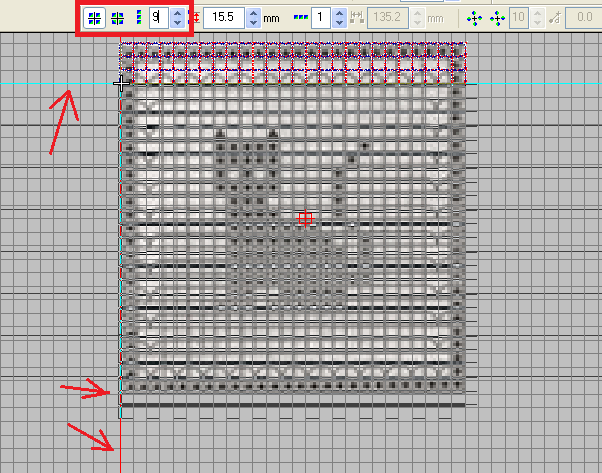Click the greyed field showing 10
The height and width of the screenshot is (473, 602).
(x=519, y=18)
